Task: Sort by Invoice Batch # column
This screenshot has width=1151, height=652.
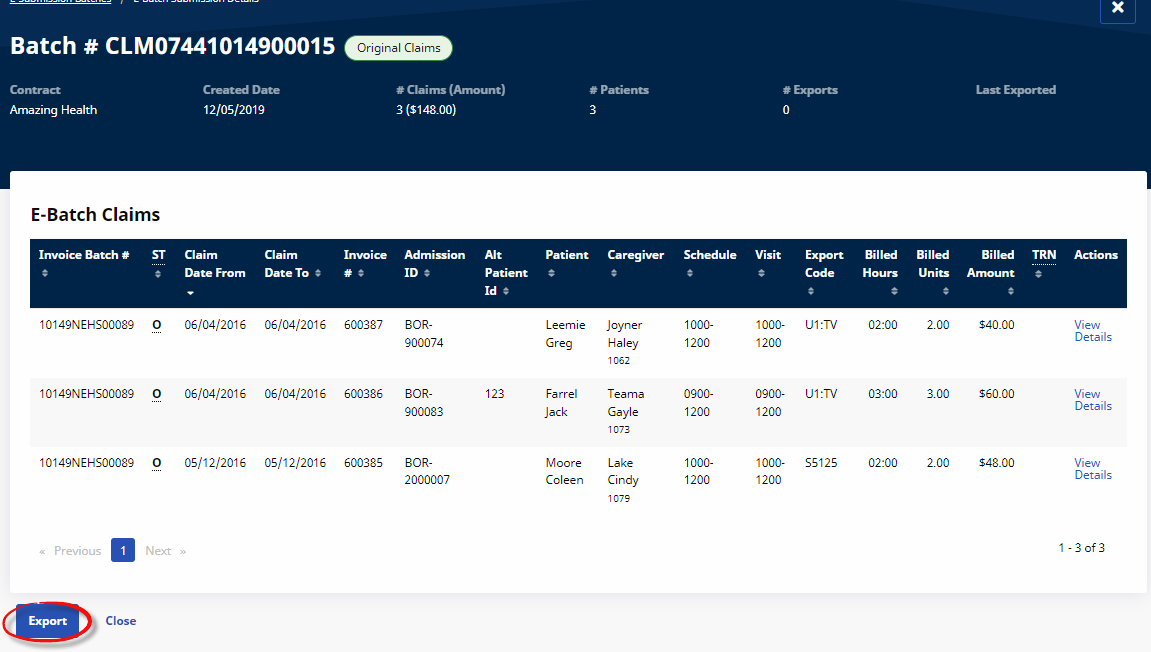Action: click(84, 255)
